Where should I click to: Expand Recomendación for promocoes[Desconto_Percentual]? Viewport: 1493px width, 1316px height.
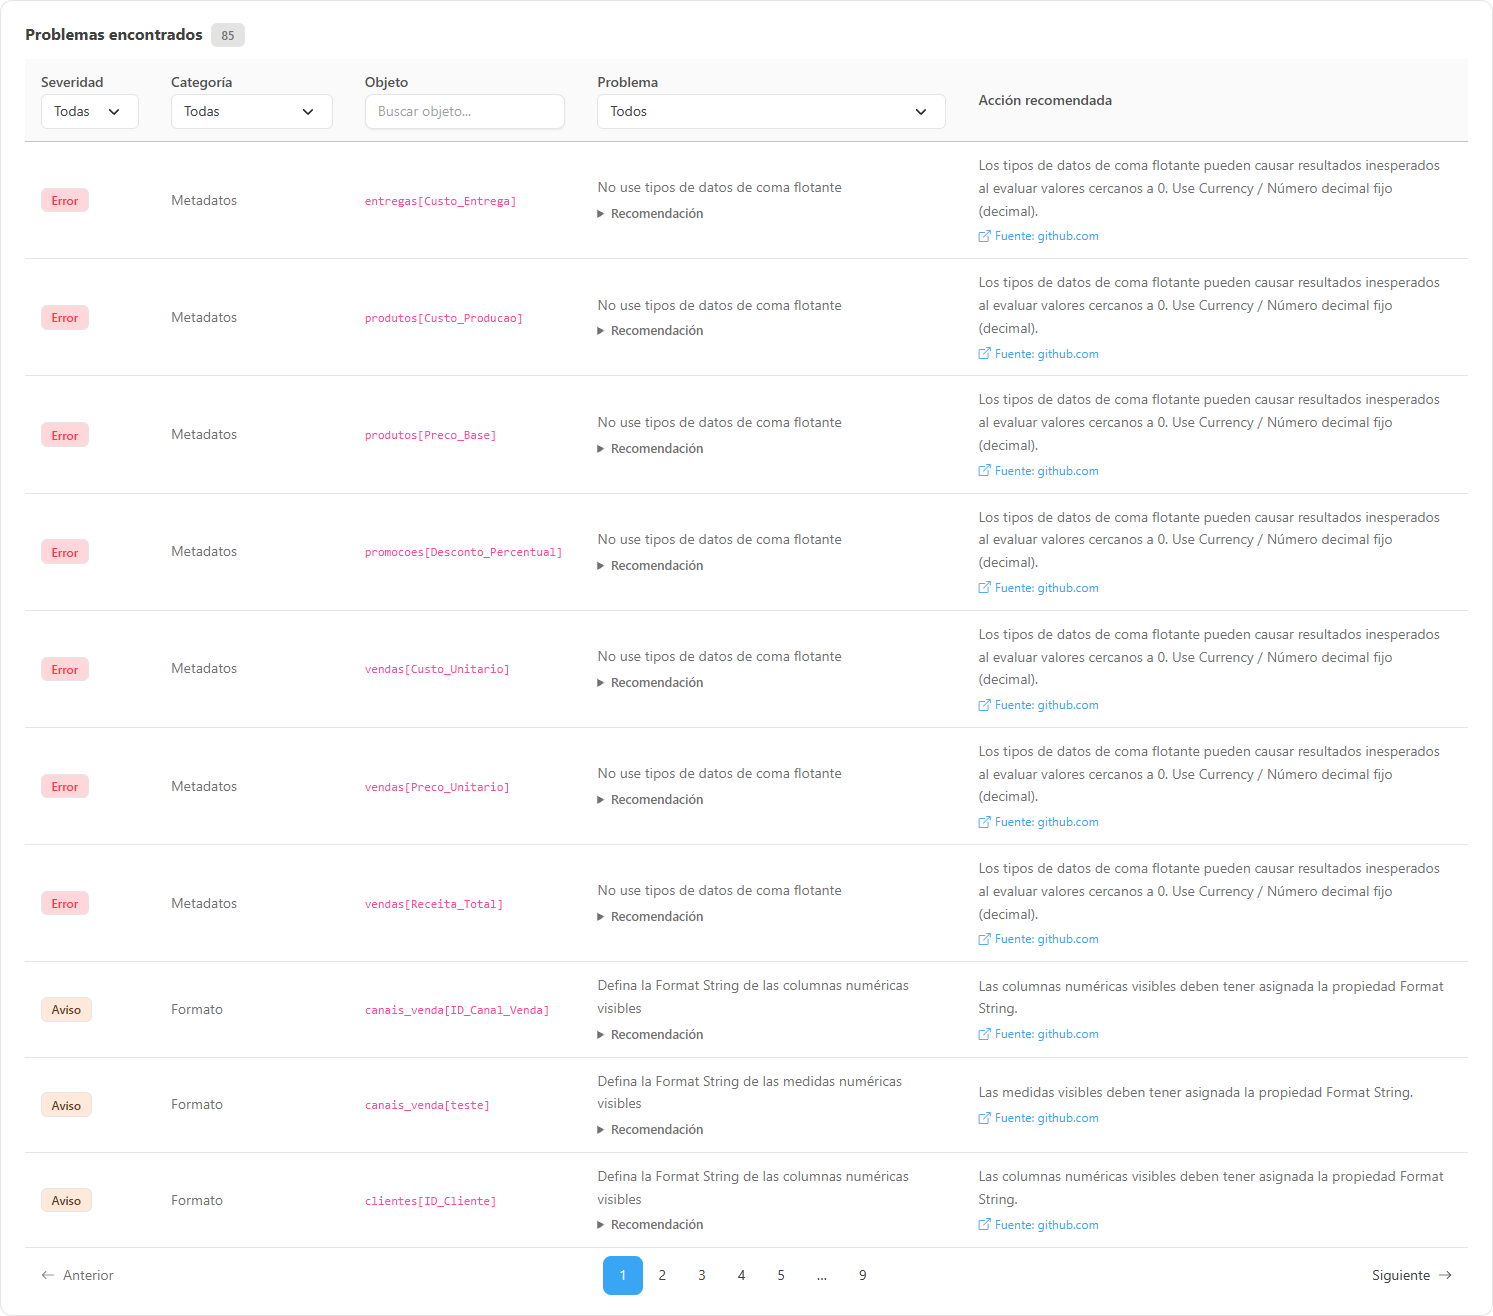coord(651,566)
